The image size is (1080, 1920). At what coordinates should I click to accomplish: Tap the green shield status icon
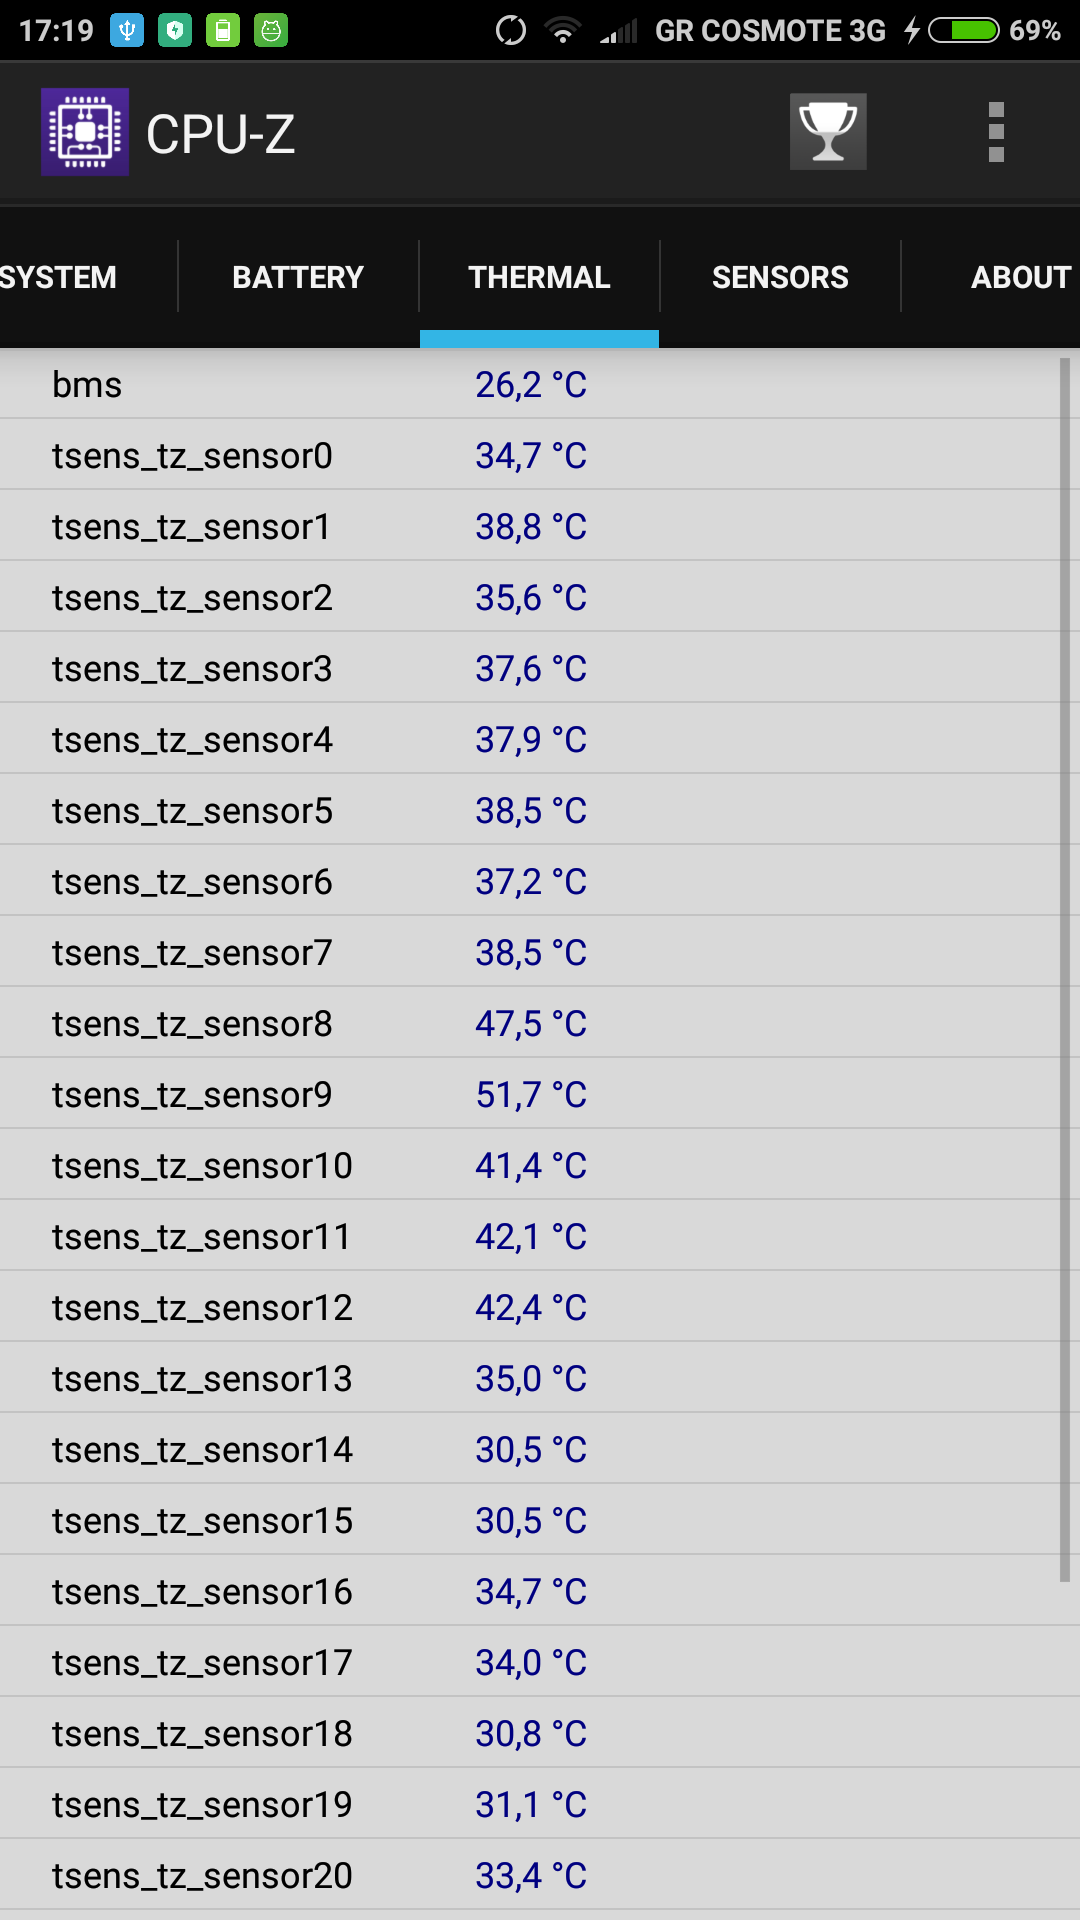(x=175, y=30)
